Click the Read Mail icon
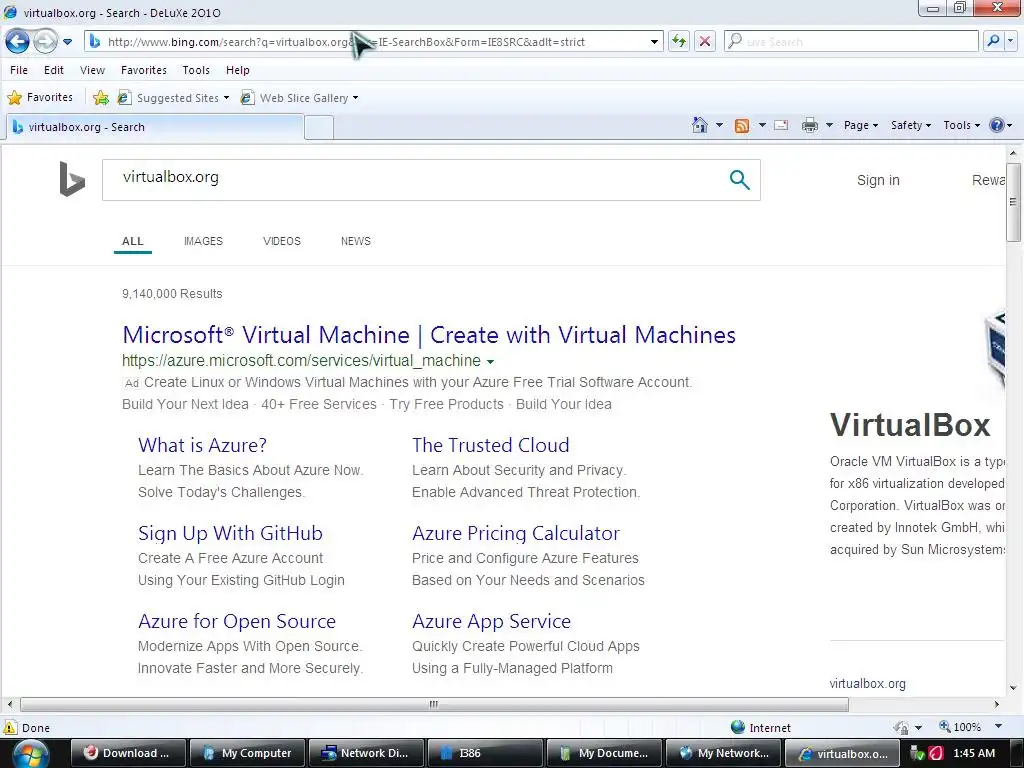This screenshot has width=1024, height=768. 781,125
